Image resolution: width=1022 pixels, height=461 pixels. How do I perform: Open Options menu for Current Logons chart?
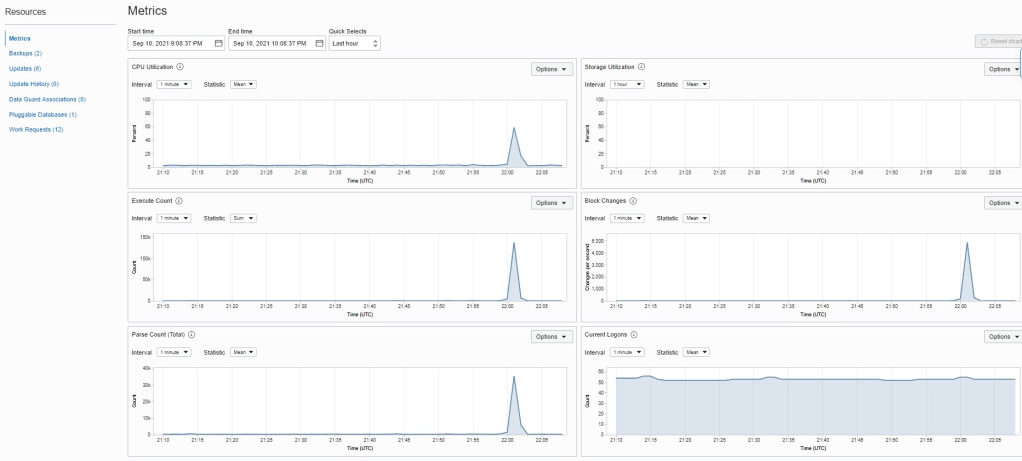tap(1004, 336)
